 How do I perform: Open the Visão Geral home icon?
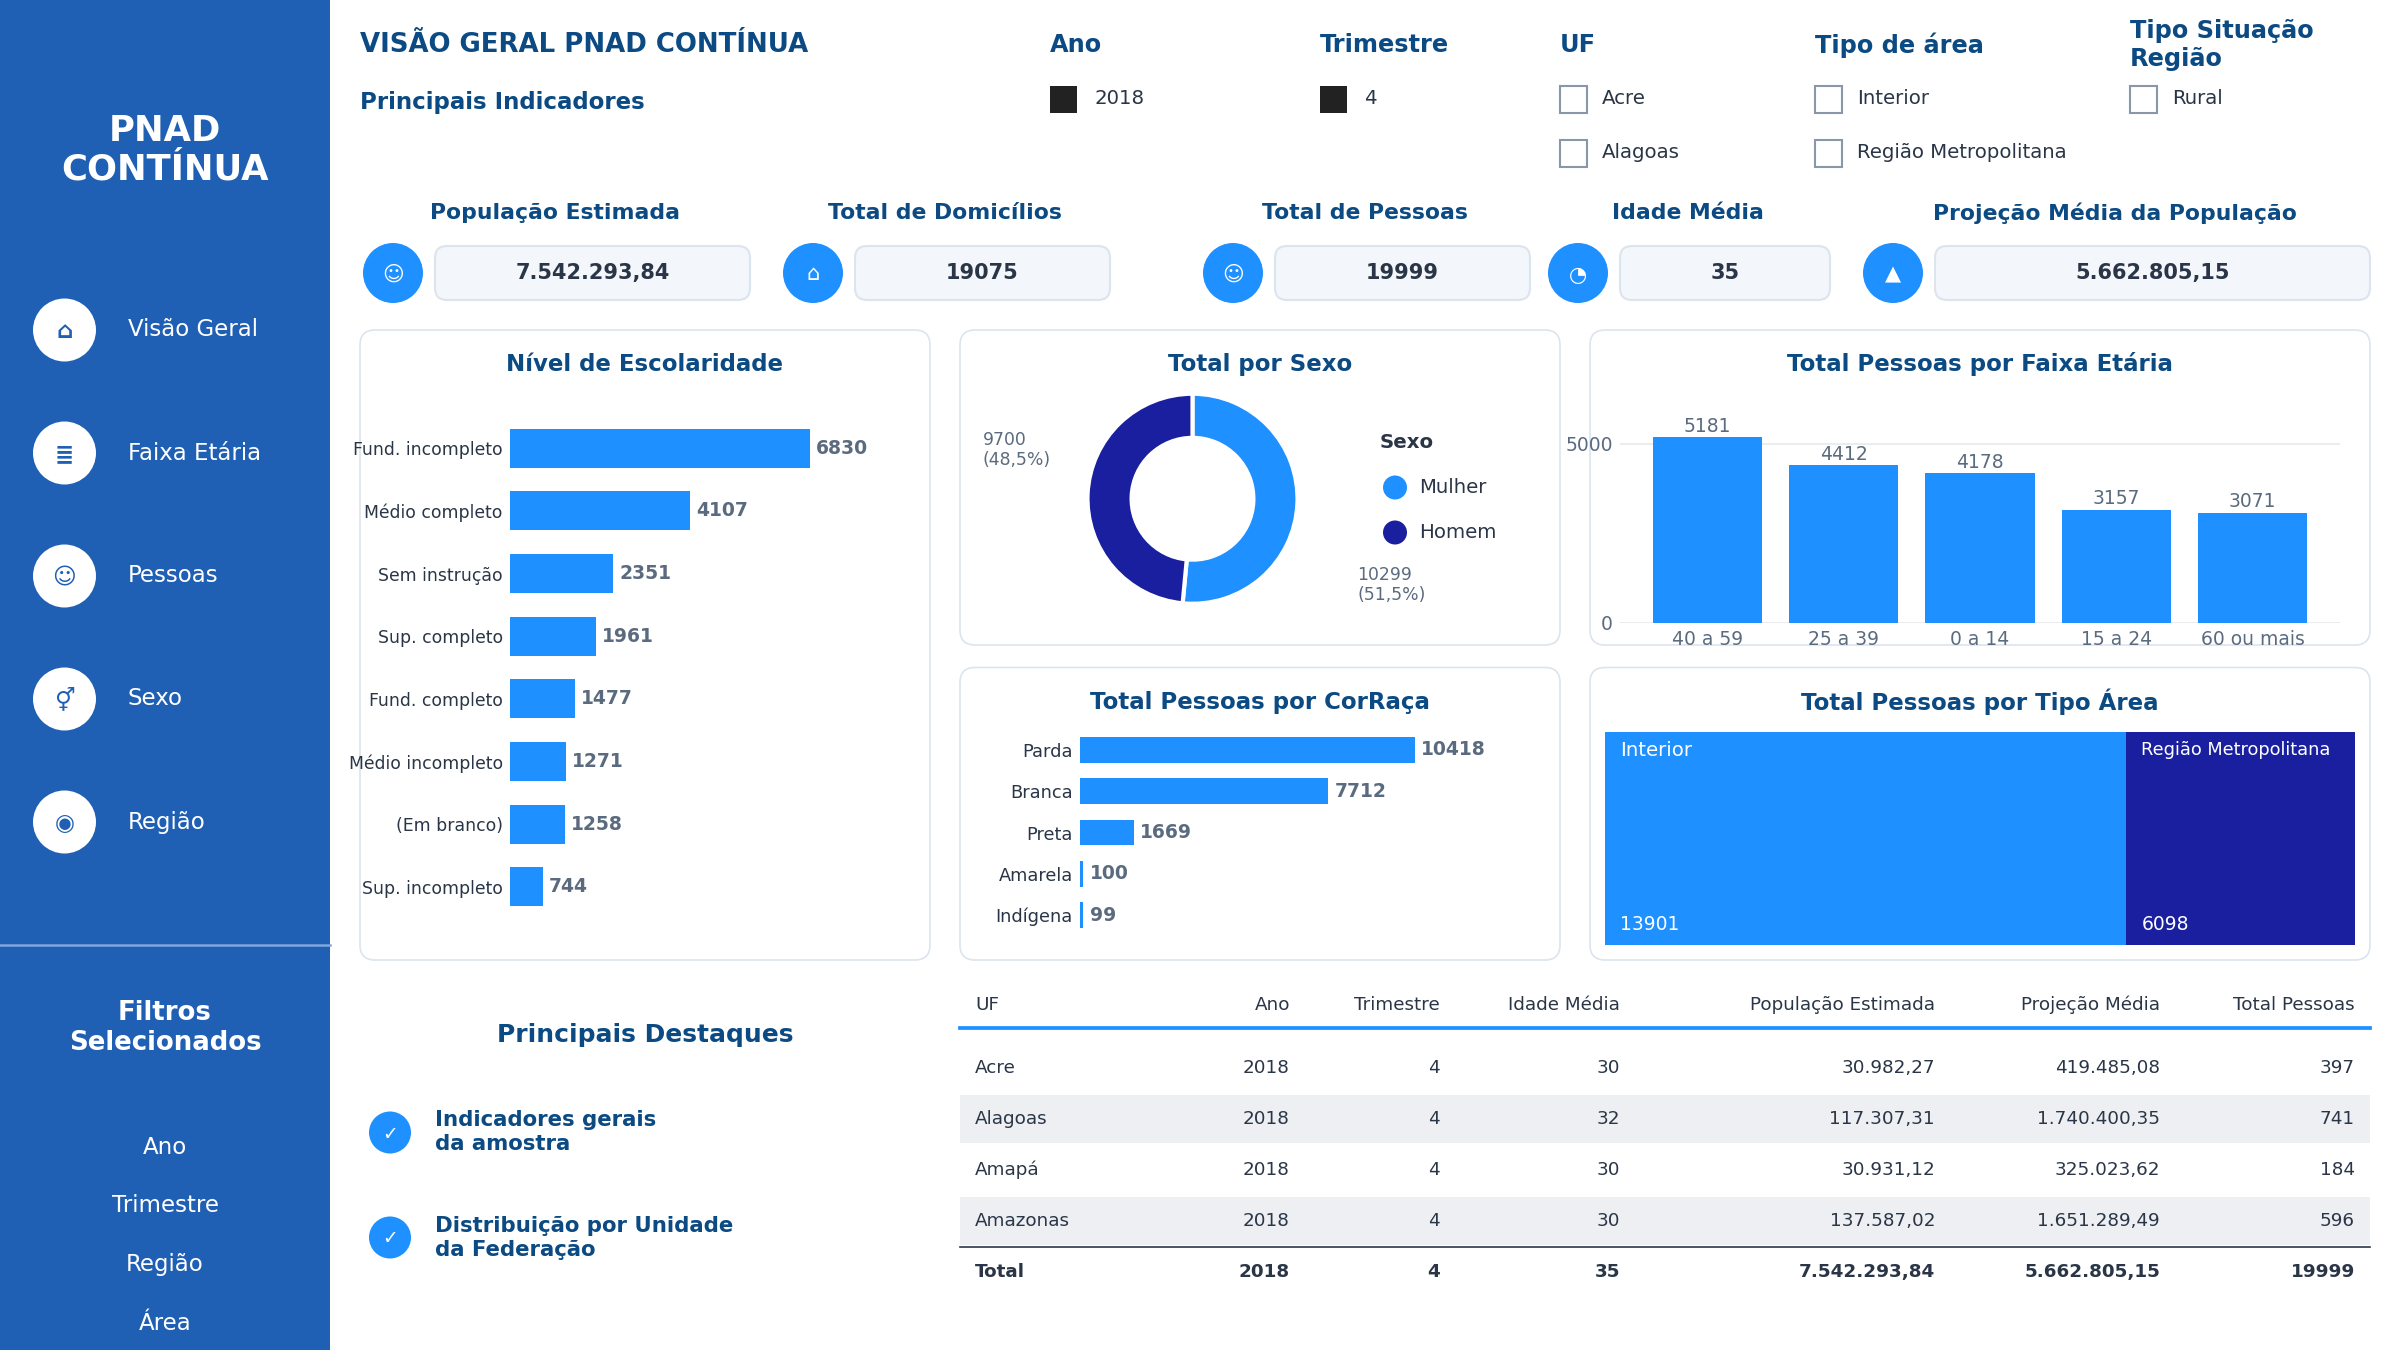(x=64, y=330)
